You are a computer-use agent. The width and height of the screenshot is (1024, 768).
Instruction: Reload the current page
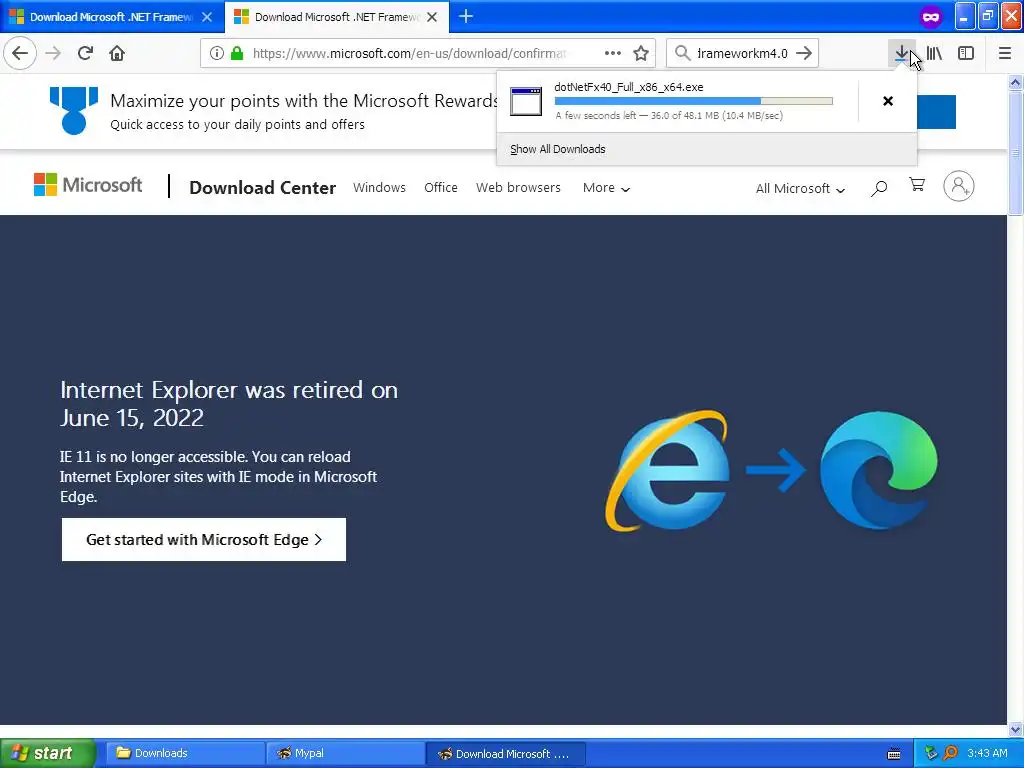pos(85,53)
